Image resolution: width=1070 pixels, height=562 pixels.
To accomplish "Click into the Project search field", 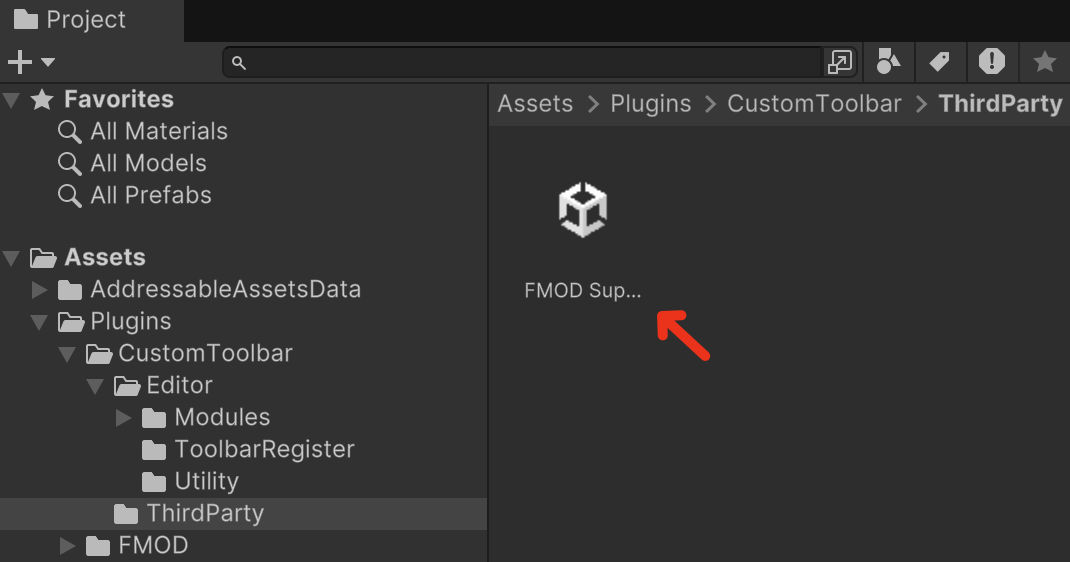I will point(530,63).
